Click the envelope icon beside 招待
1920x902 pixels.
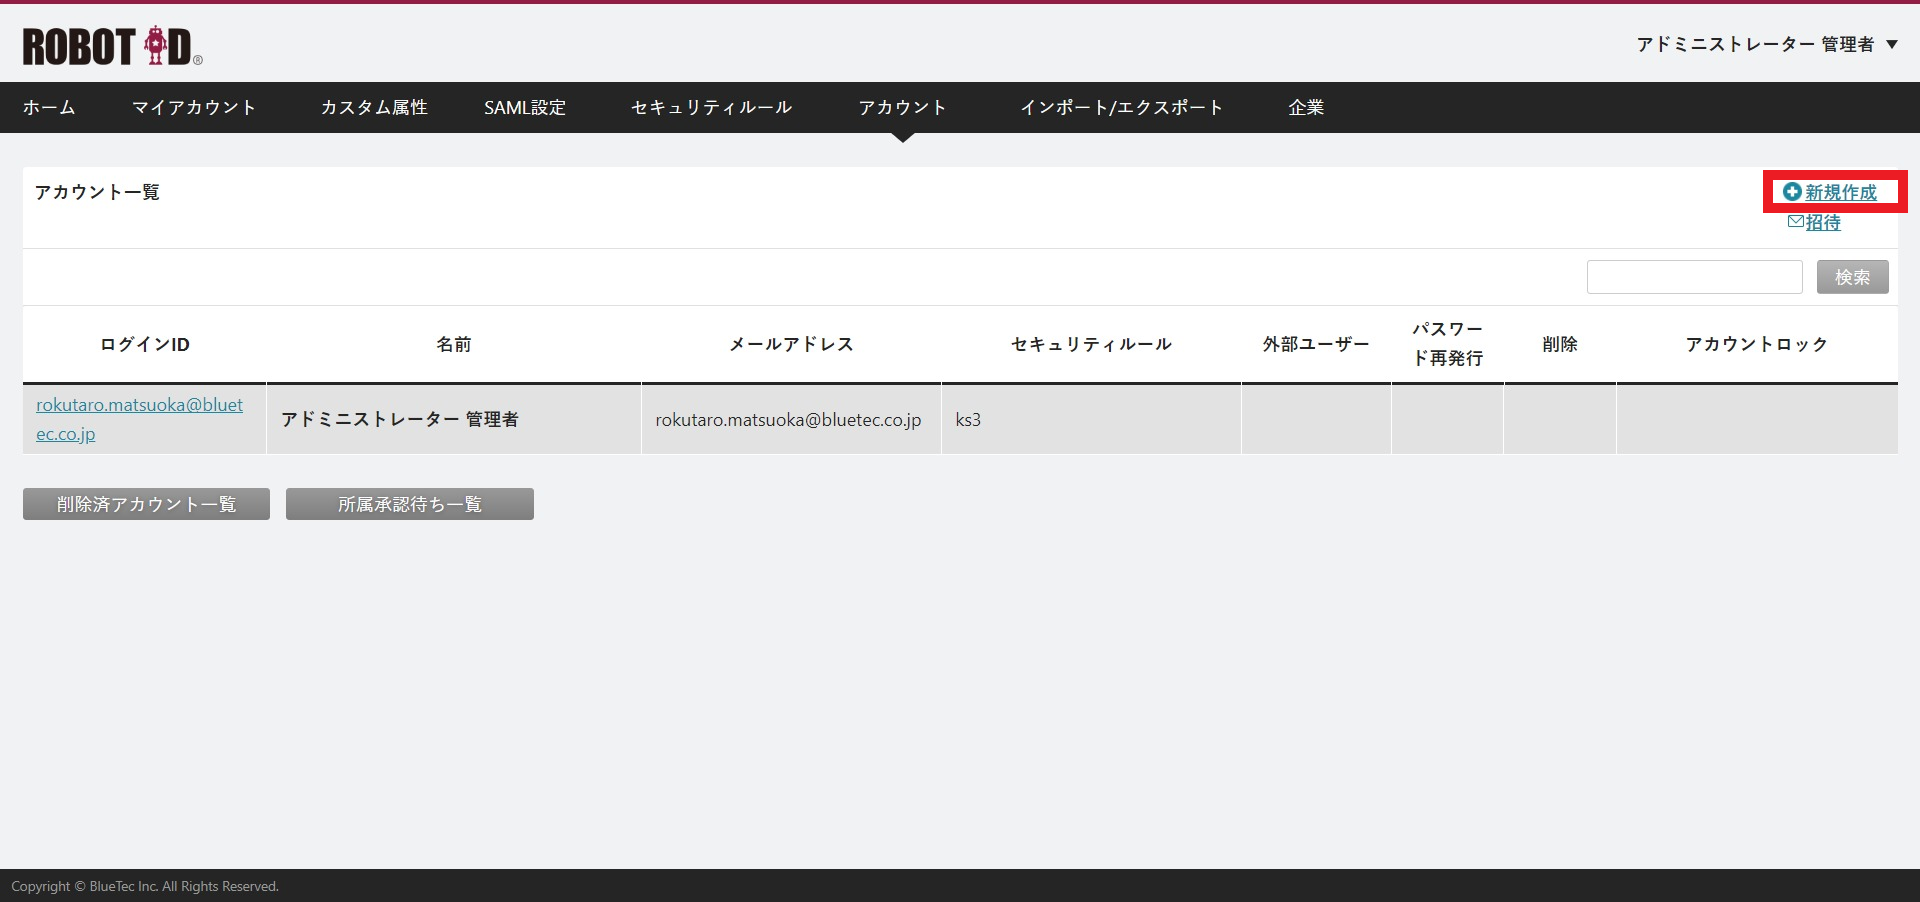tap(1796, 221)
